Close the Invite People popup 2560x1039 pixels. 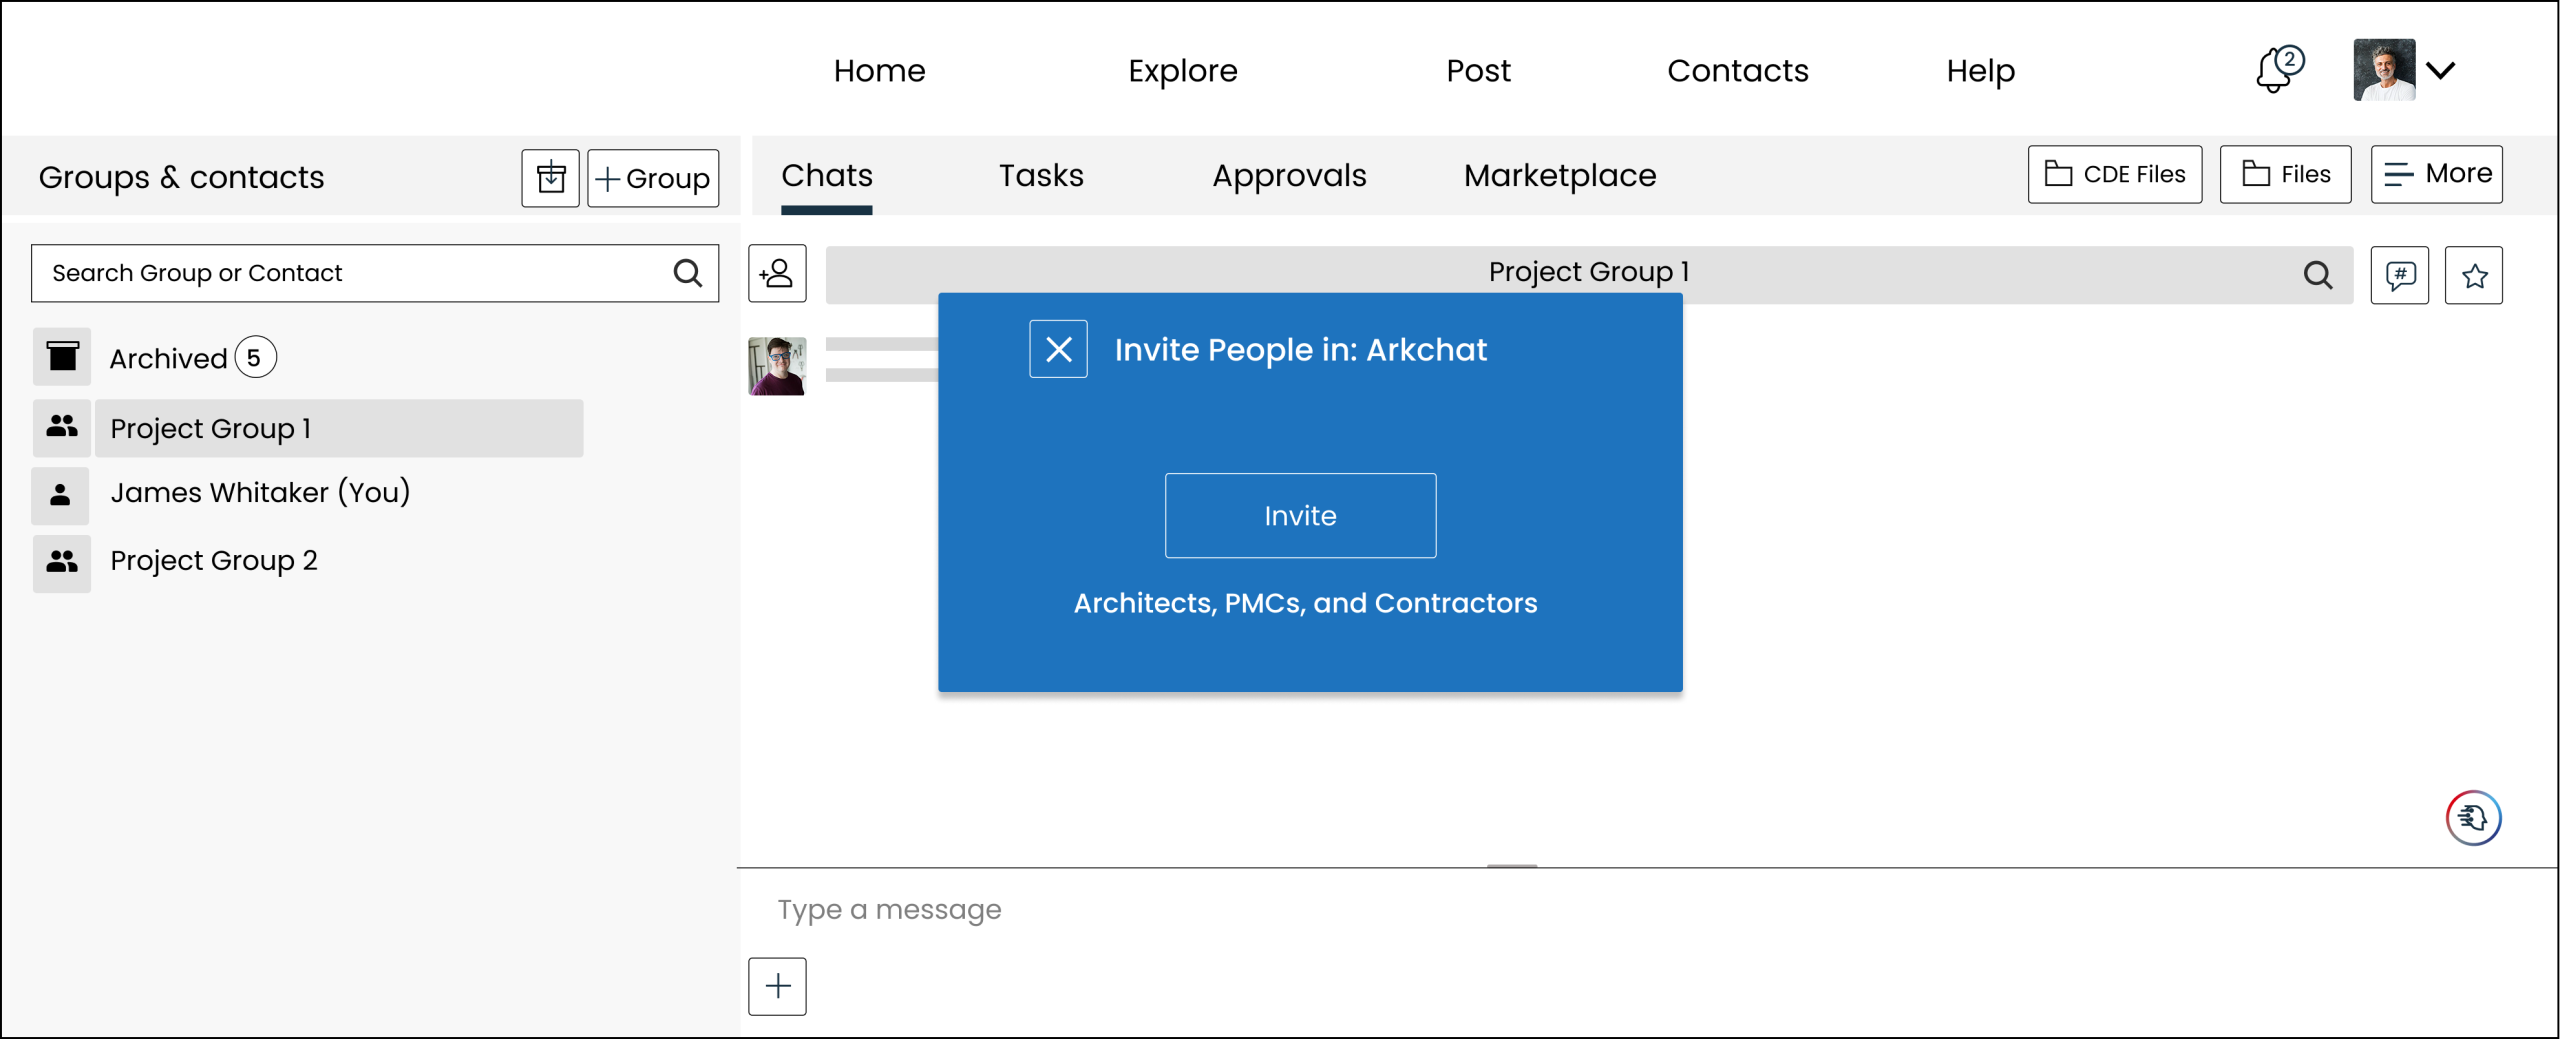coord(1058,349)
